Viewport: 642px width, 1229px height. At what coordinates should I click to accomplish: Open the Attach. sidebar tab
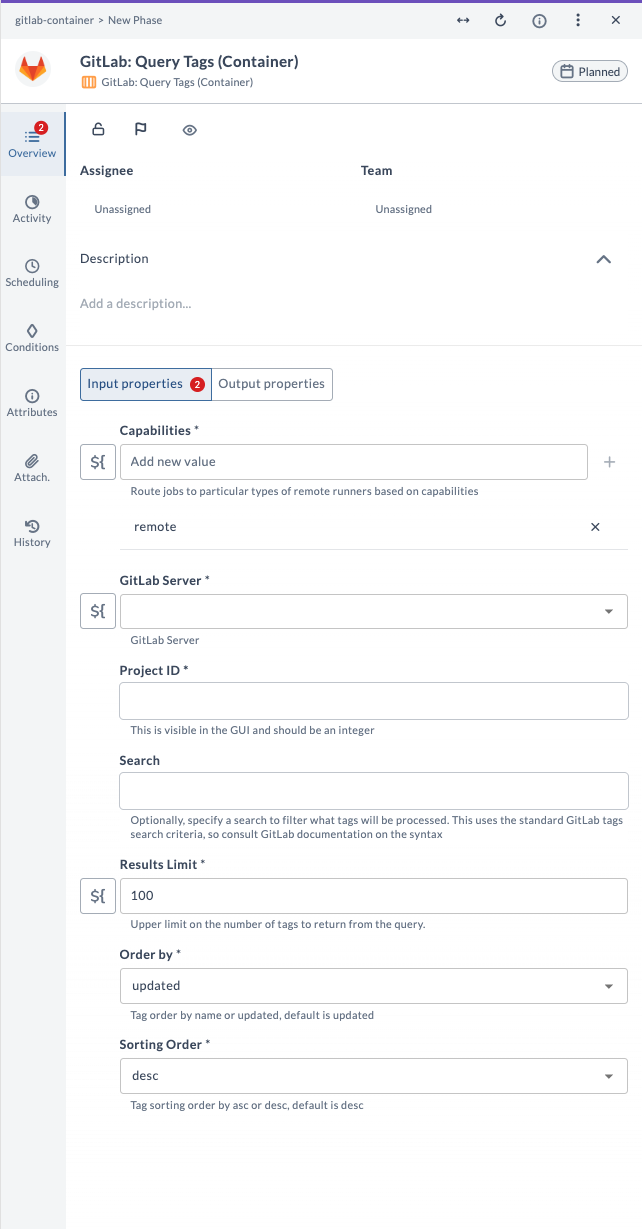click(32, 468)
